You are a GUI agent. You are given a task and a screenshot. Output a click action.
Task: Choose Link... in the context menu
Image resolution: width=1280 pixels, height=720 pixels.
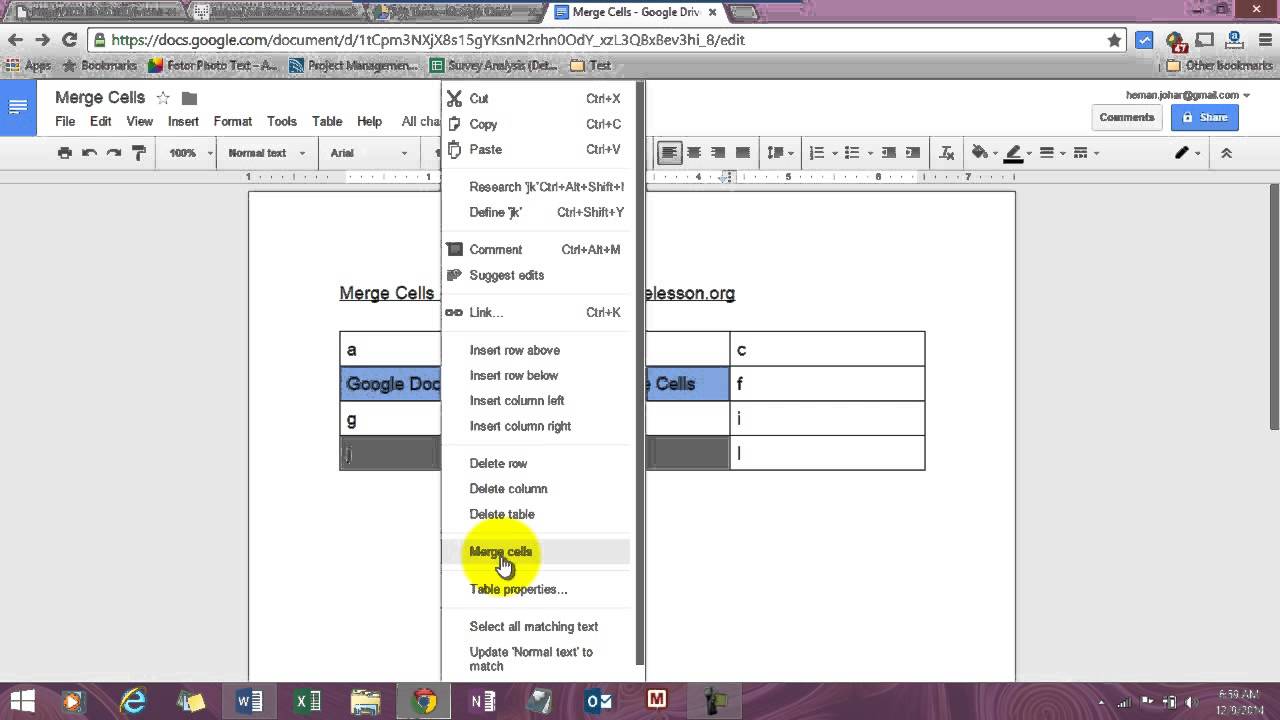(536, 312)
